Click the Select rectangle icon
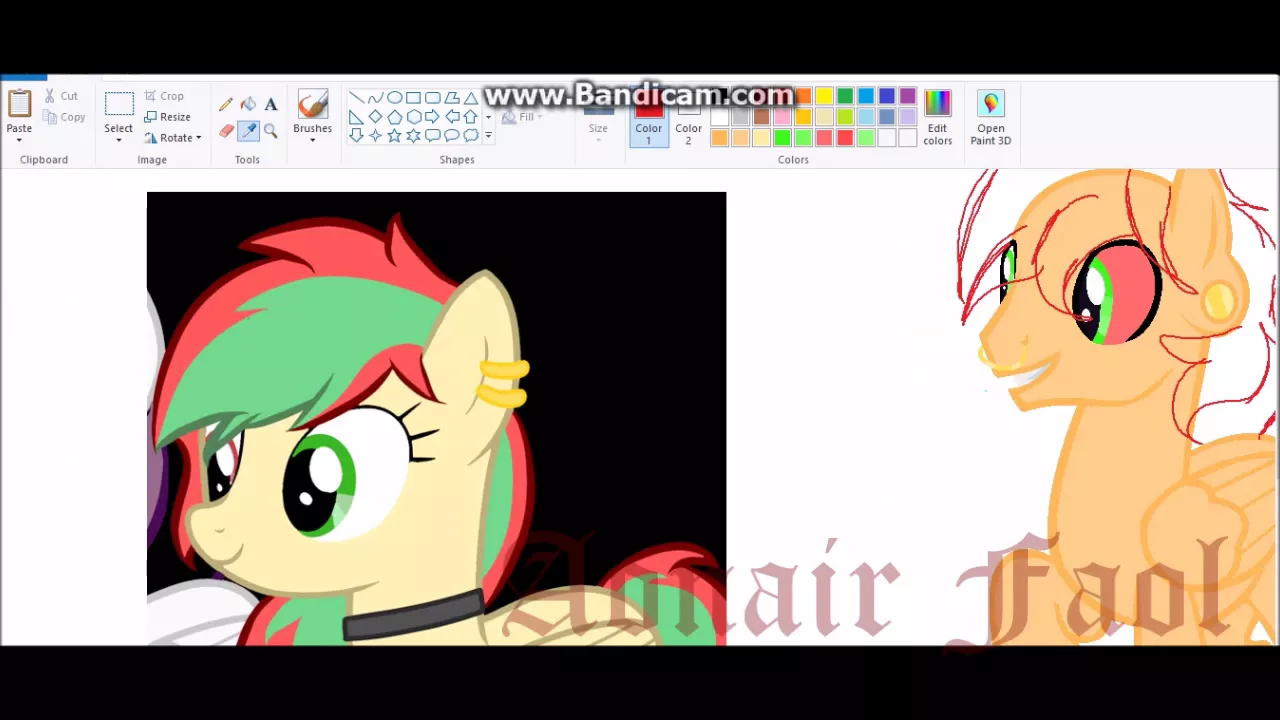1280x720 pixels. point(119,105)
